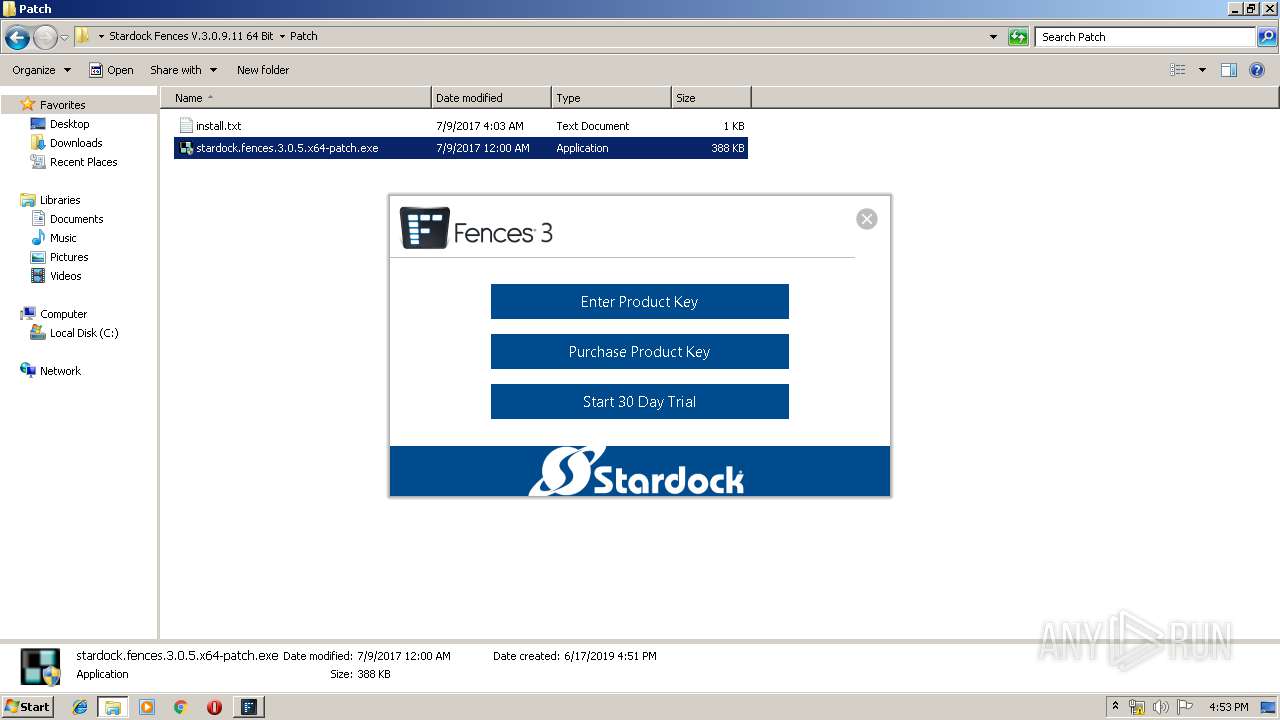Open Action Center flag icon

click(1184, 707)
